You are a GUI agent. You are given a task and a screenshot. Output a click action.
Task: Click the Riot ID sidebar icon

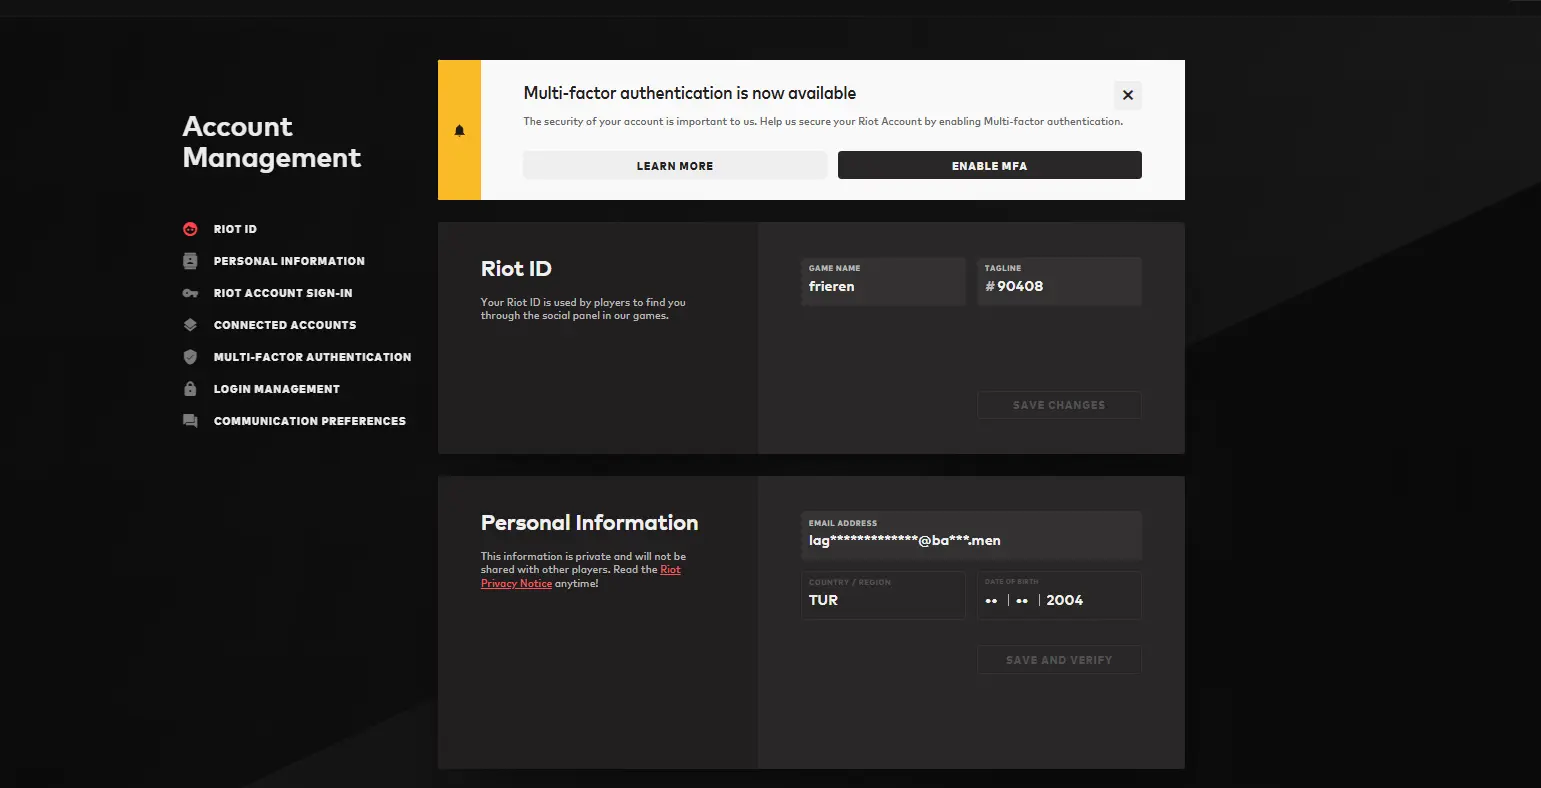[x=190, y=229]
